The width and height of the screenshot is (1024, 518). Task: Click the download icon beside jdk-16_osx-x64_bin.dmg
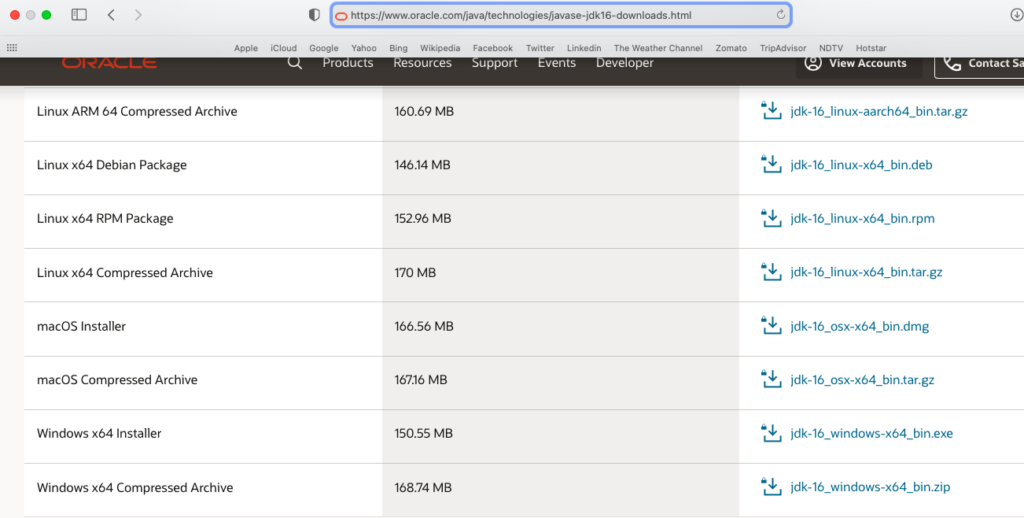(771, 325)
